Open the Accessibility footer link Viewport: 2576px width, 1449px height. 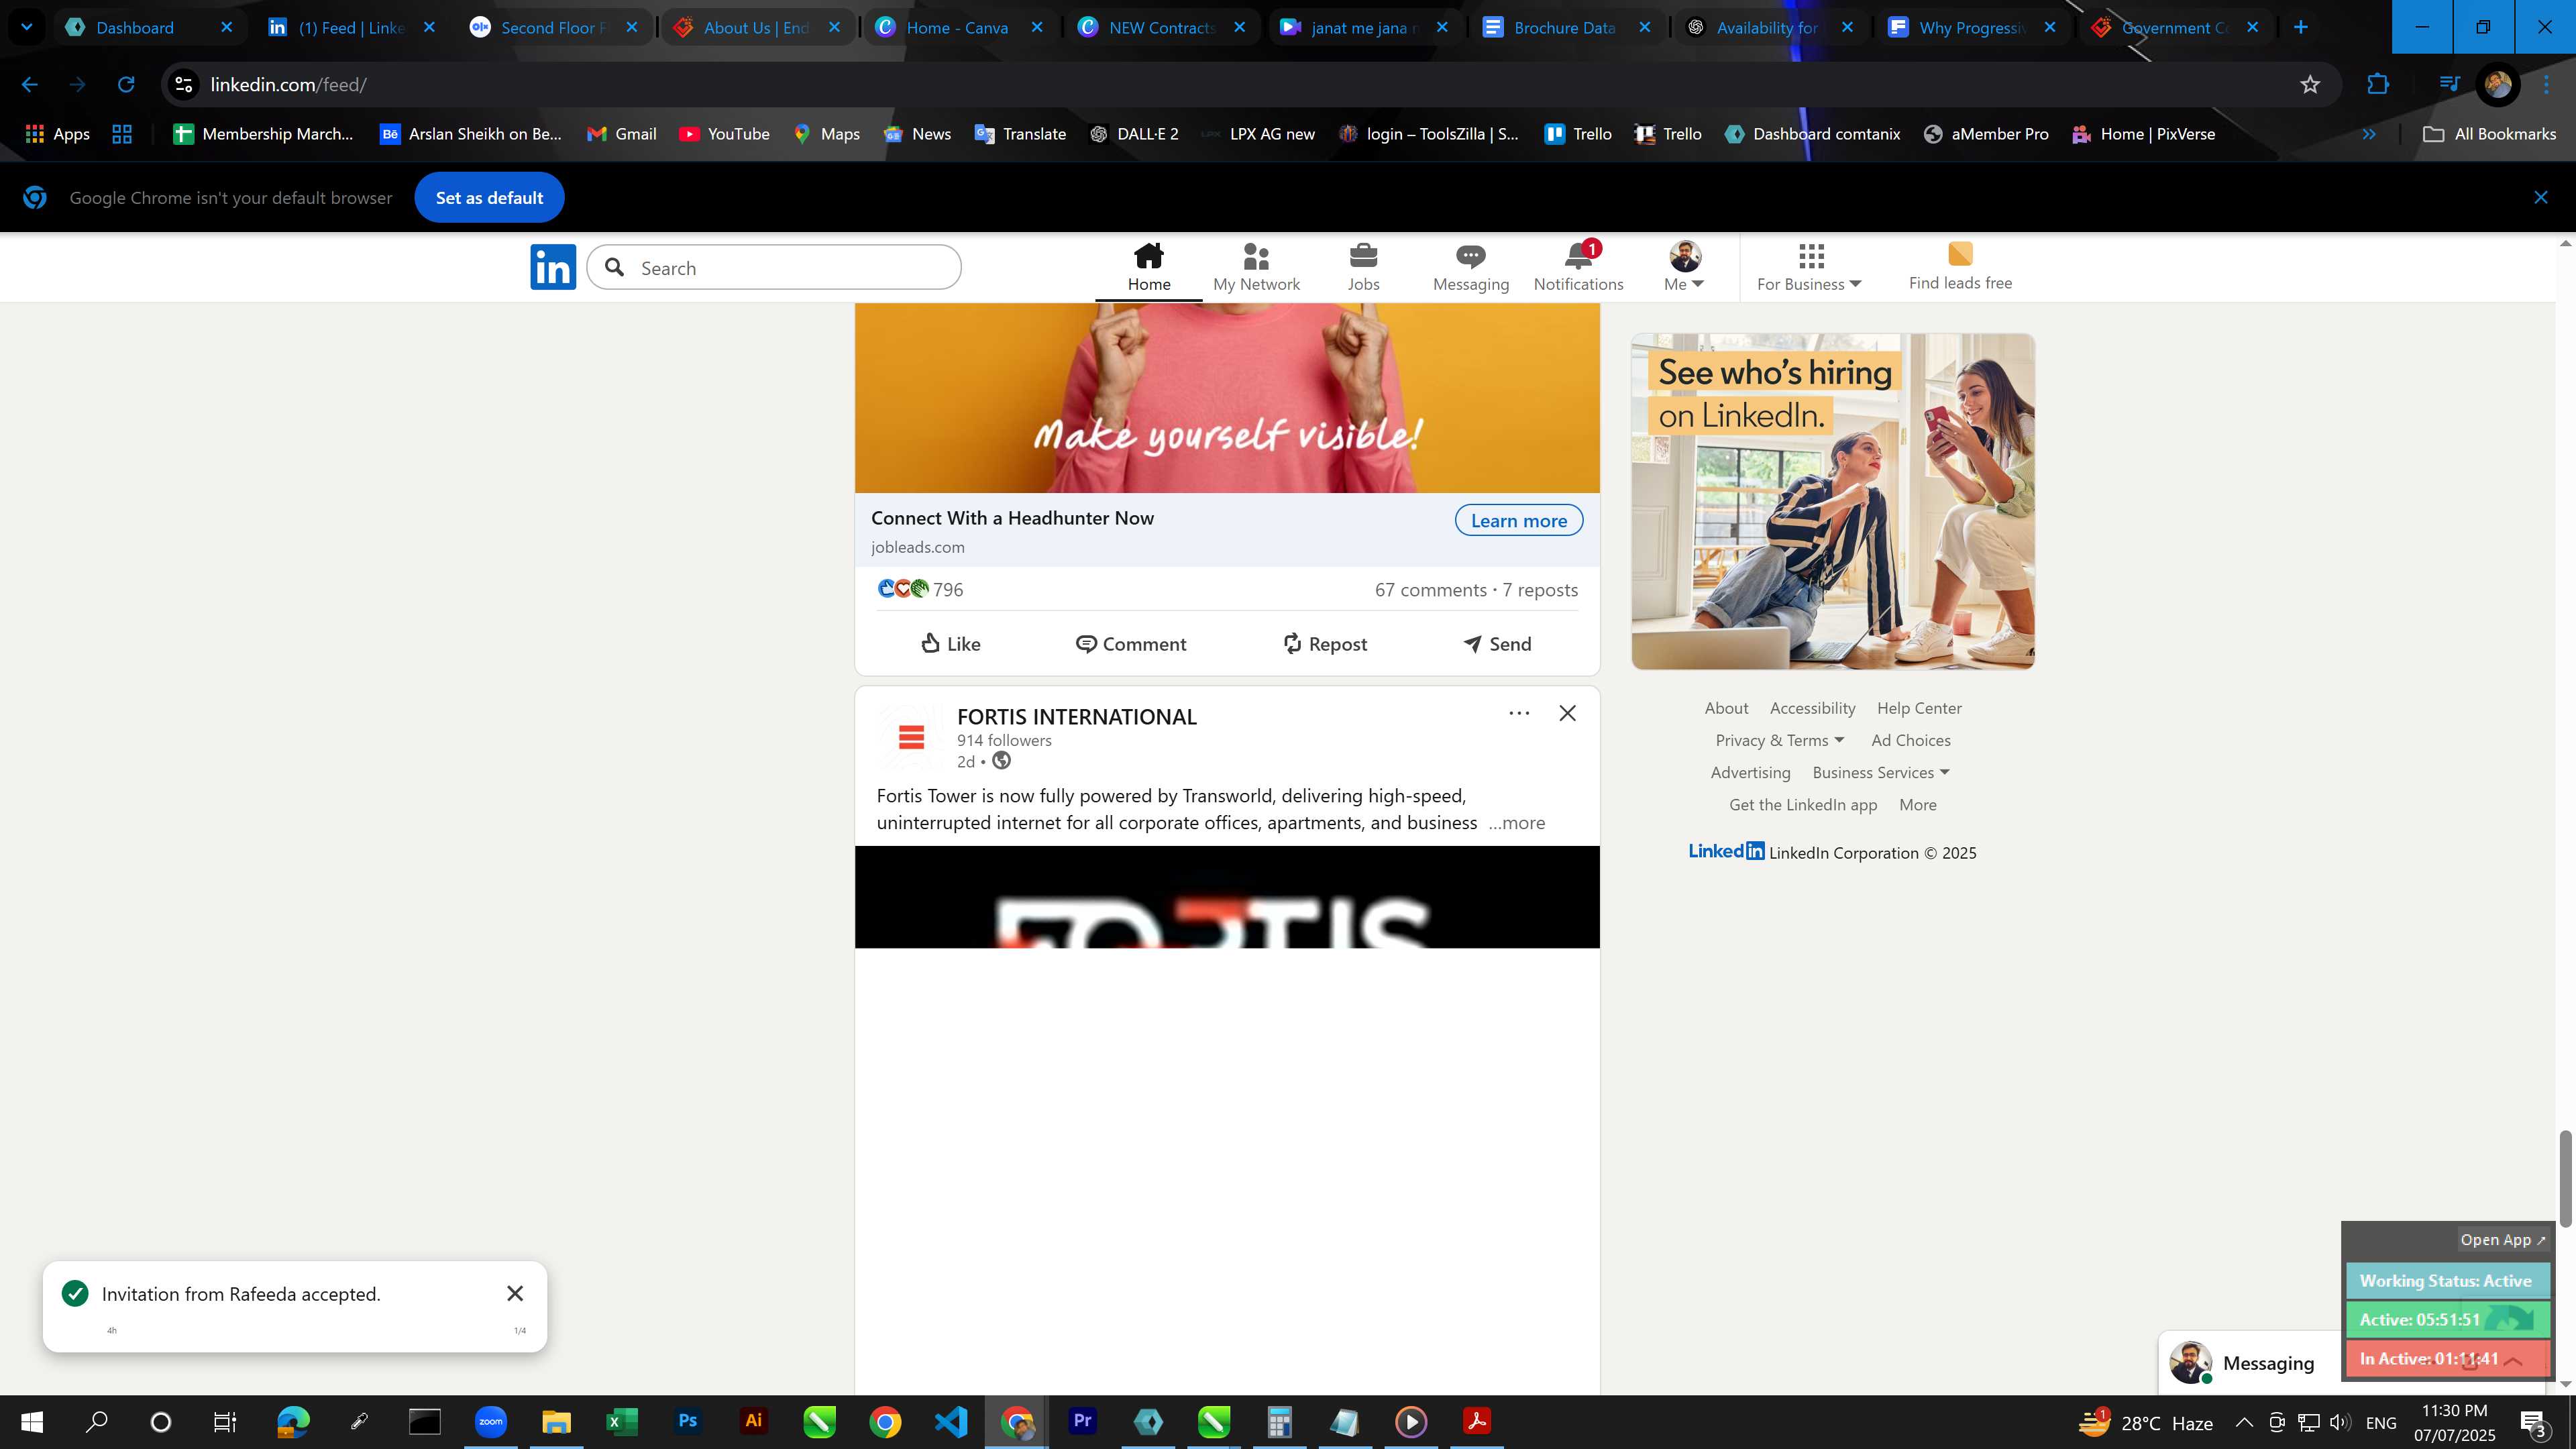tap(1812, 709)
